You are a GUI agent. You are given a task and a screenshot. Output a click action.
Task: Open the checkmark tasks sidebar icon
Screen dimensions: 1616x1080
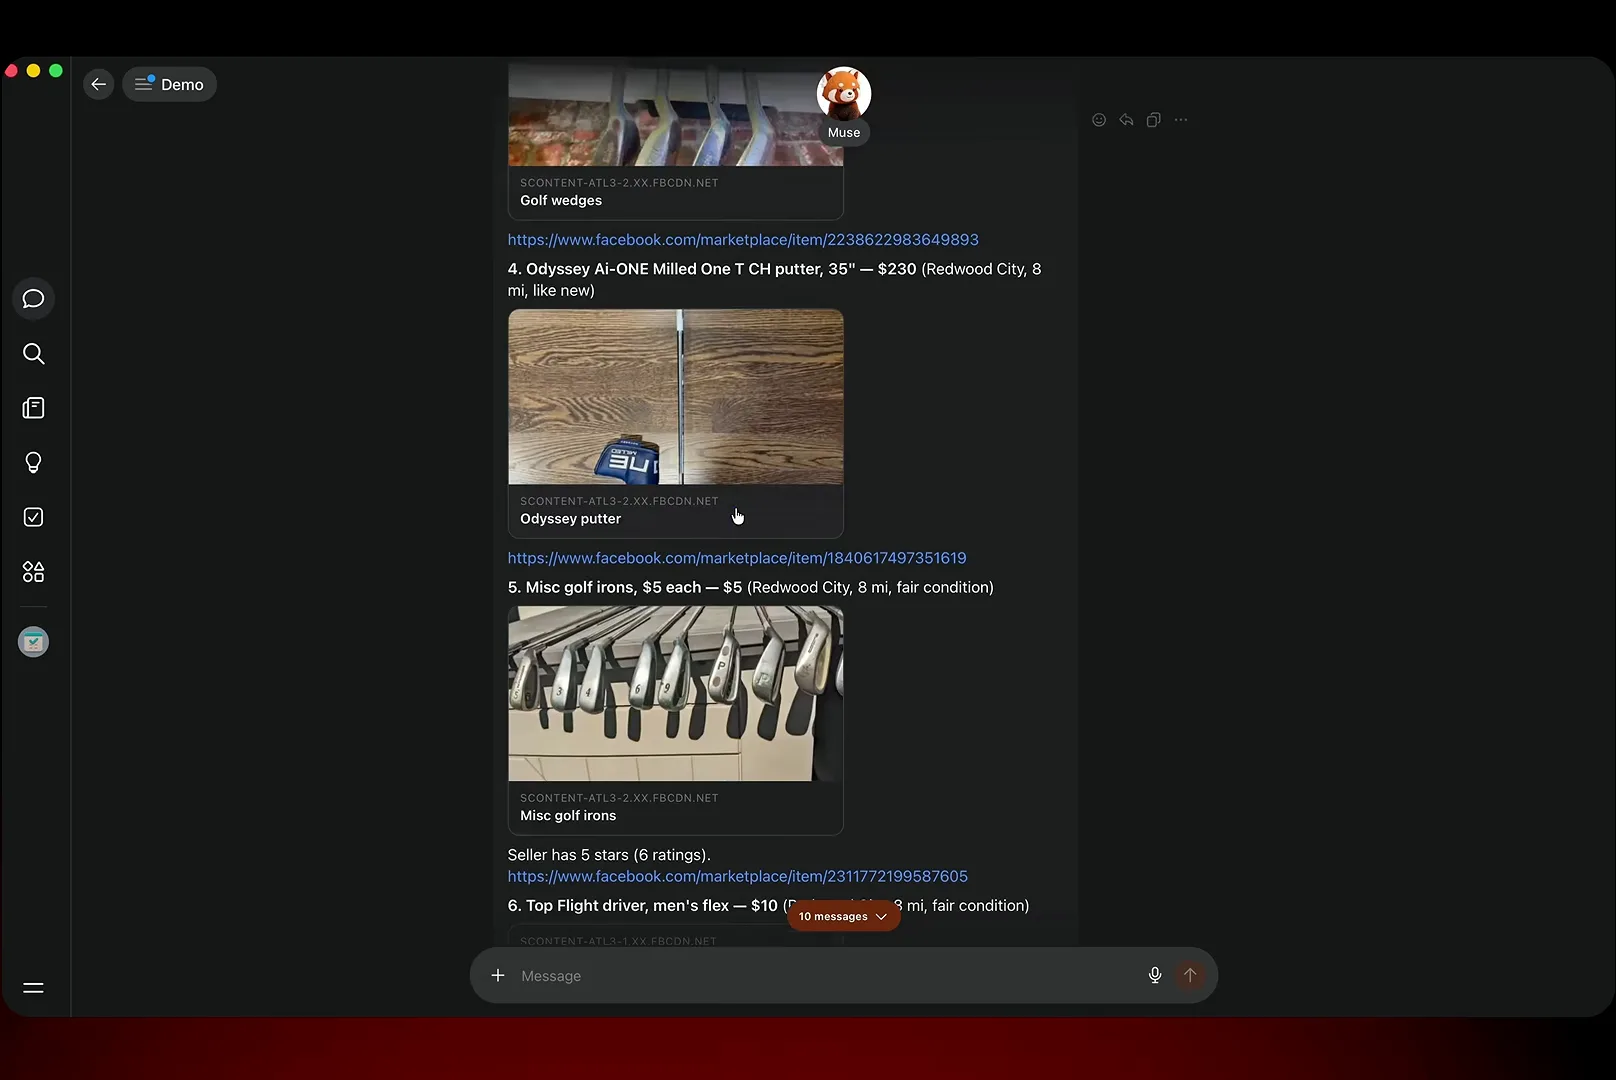[33, 517]
